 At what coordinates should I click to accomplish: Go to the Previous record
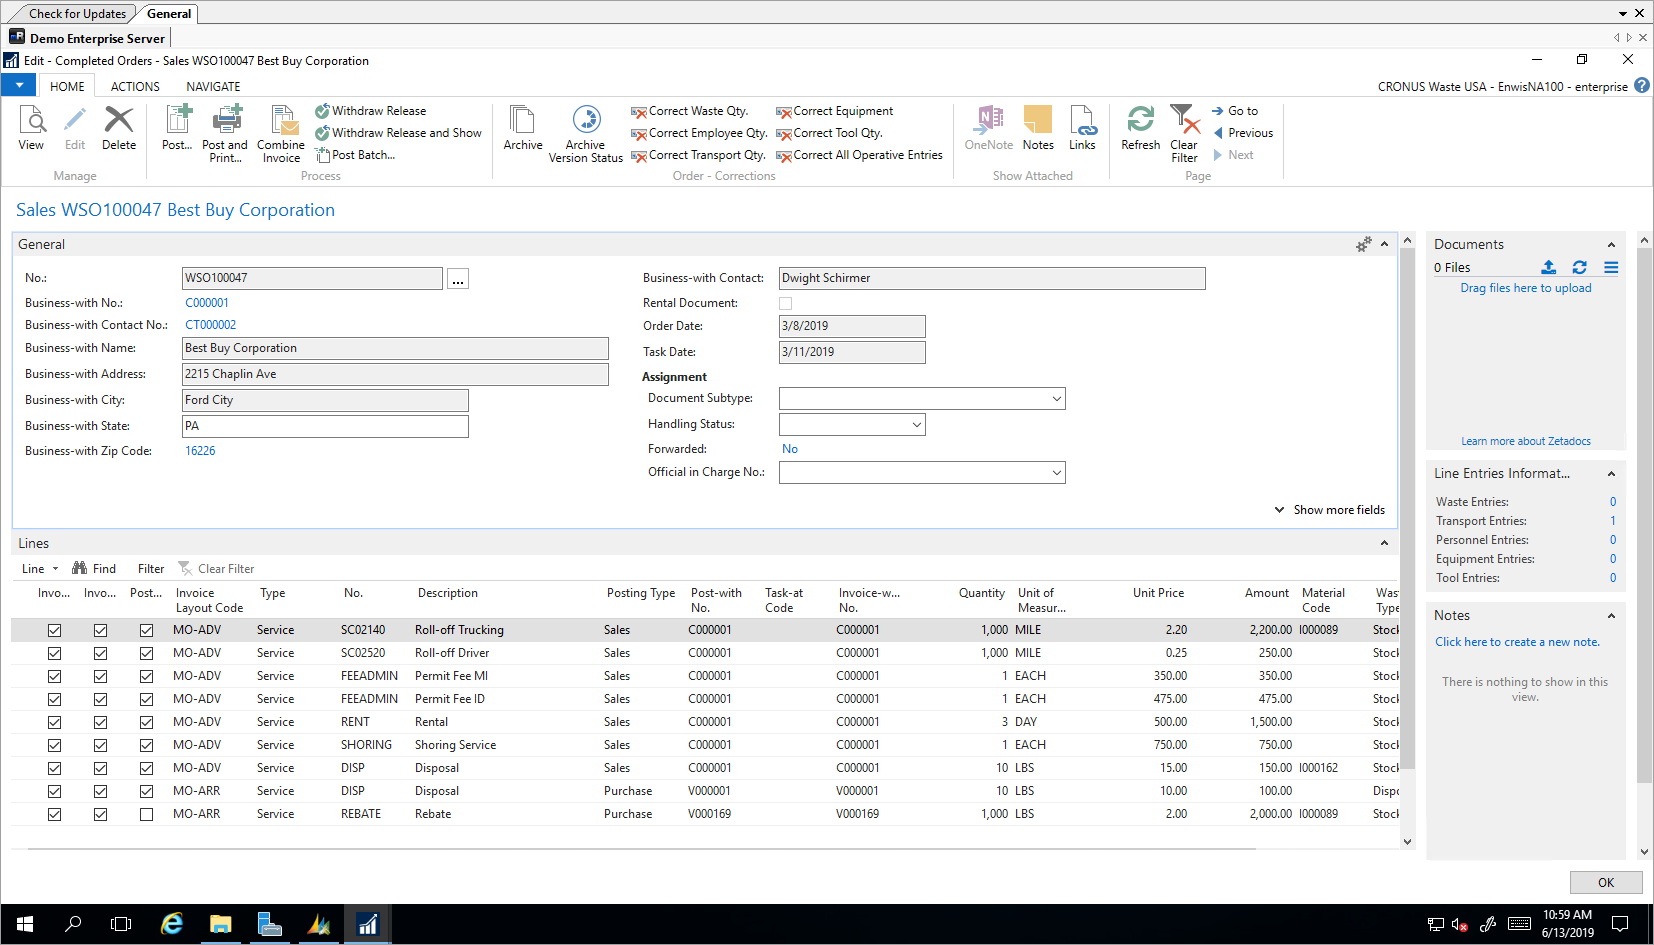[x=1243, y=133]
